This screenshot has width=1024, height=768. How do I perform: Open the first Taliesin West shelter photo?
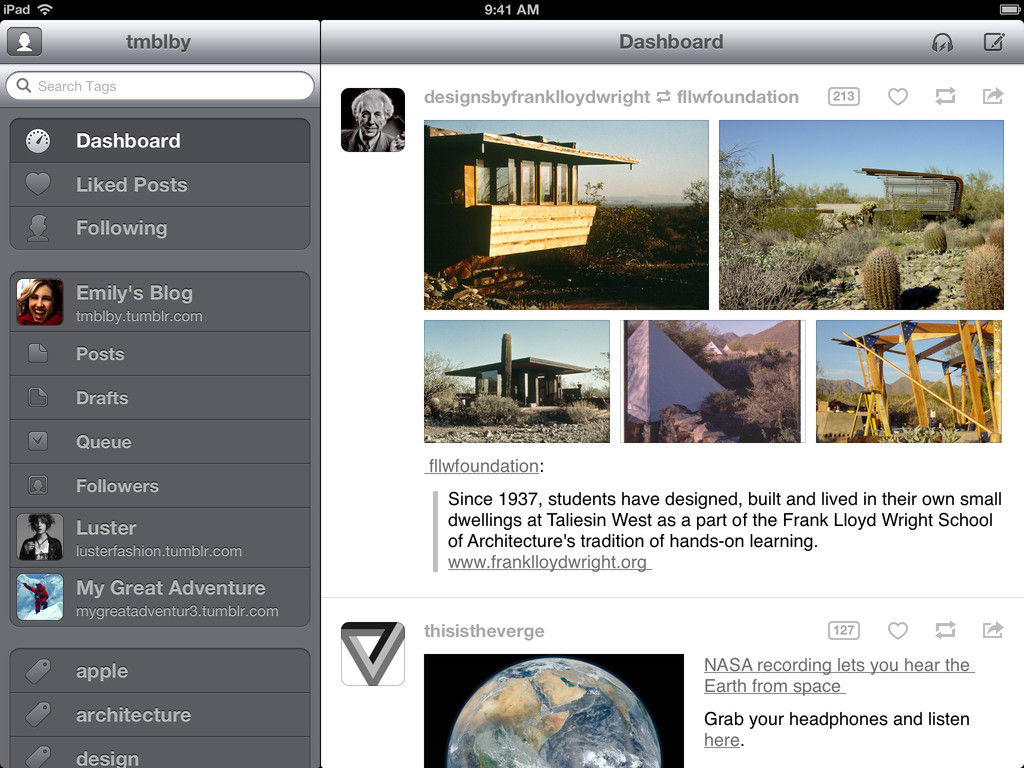[566, 215]
